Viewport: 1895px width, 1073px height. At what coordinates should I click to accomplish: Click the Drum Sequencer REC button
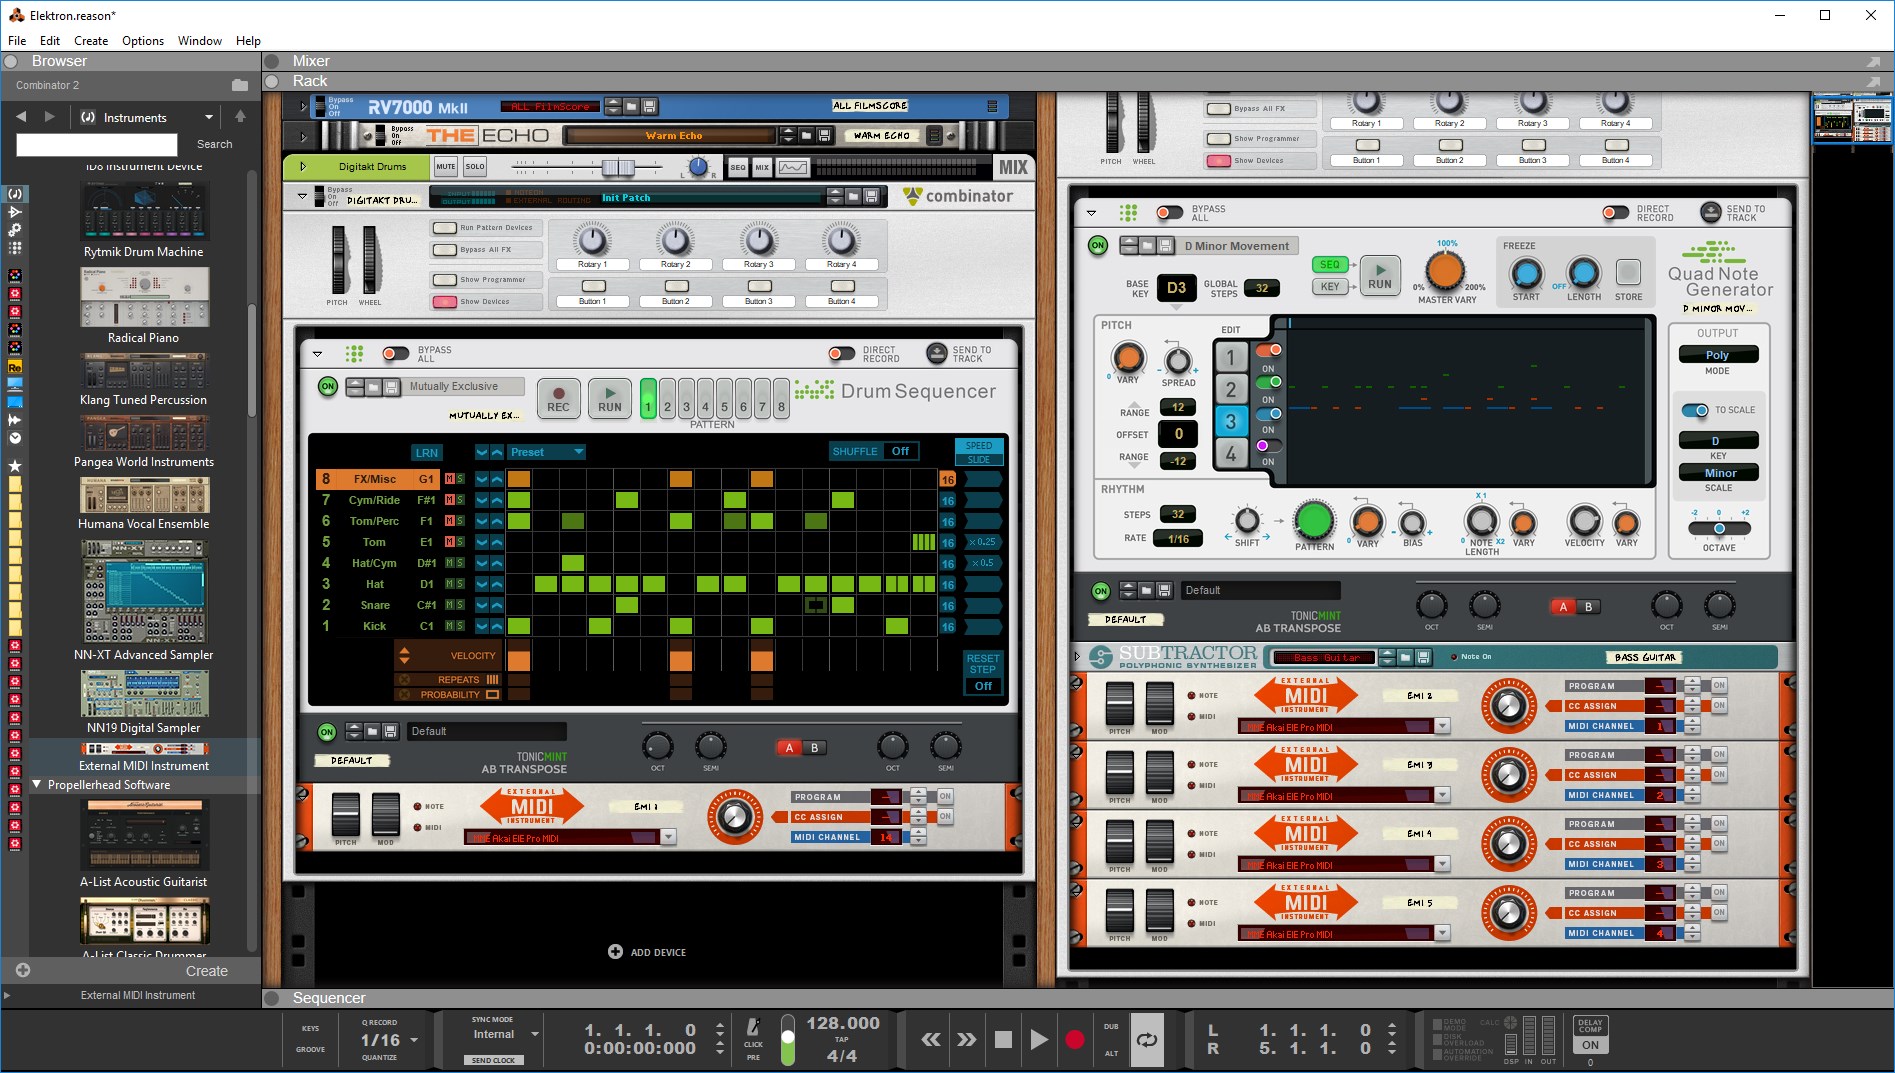coord(559,397)
